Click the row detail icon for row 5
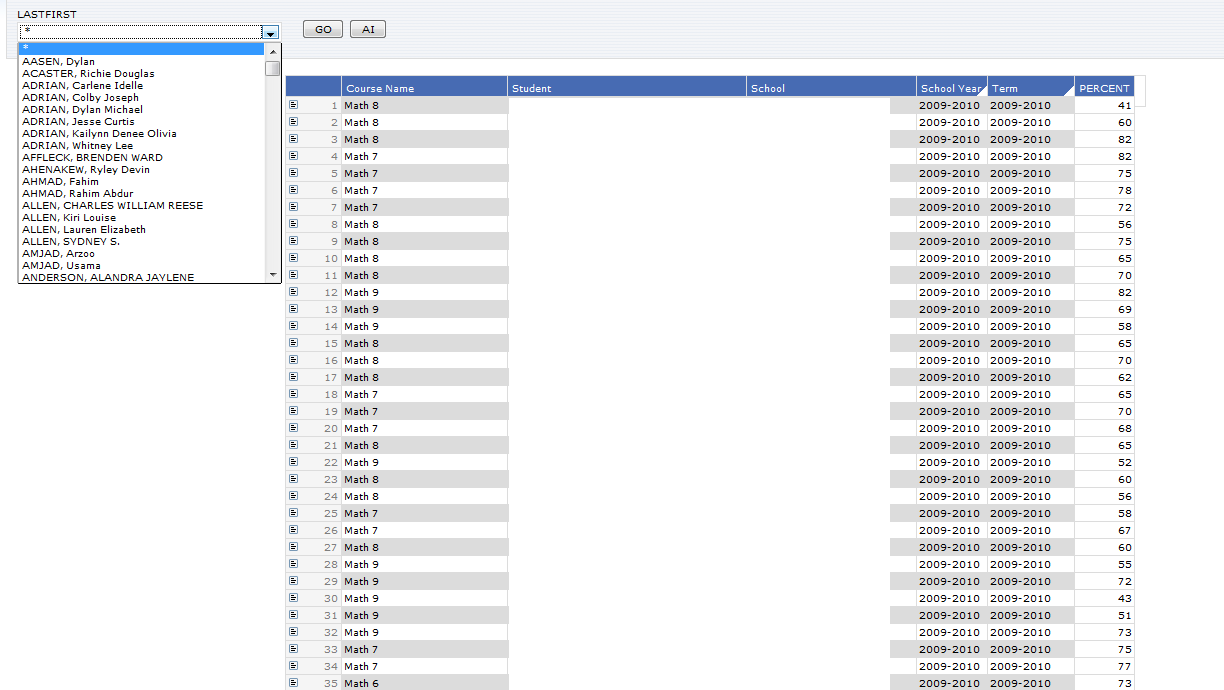This screenshot has height=690, width=1224. pos(293,173)
